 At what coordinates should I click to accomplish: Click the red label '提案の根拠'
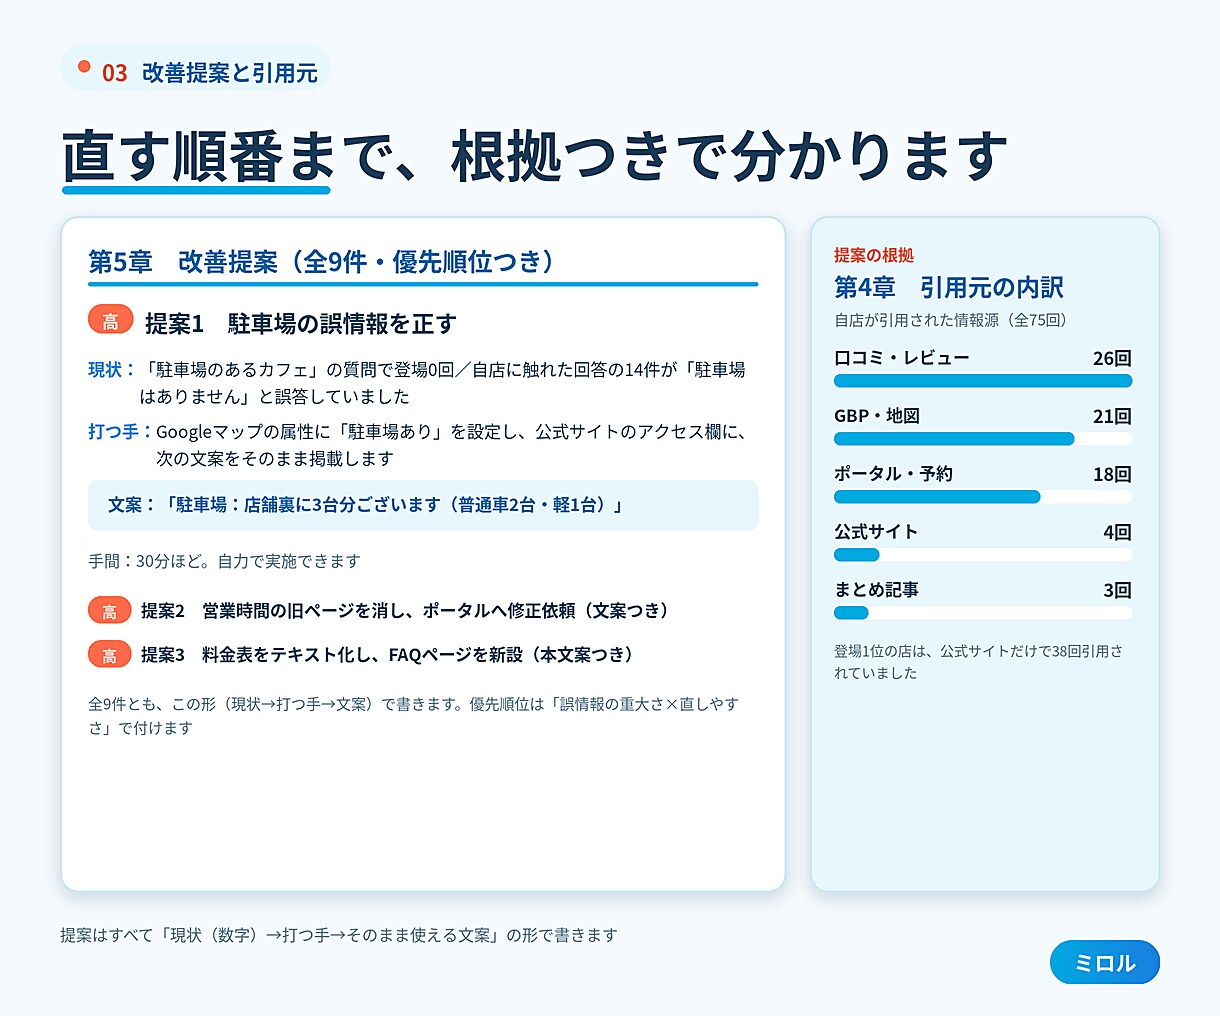[x=874, y=255]
